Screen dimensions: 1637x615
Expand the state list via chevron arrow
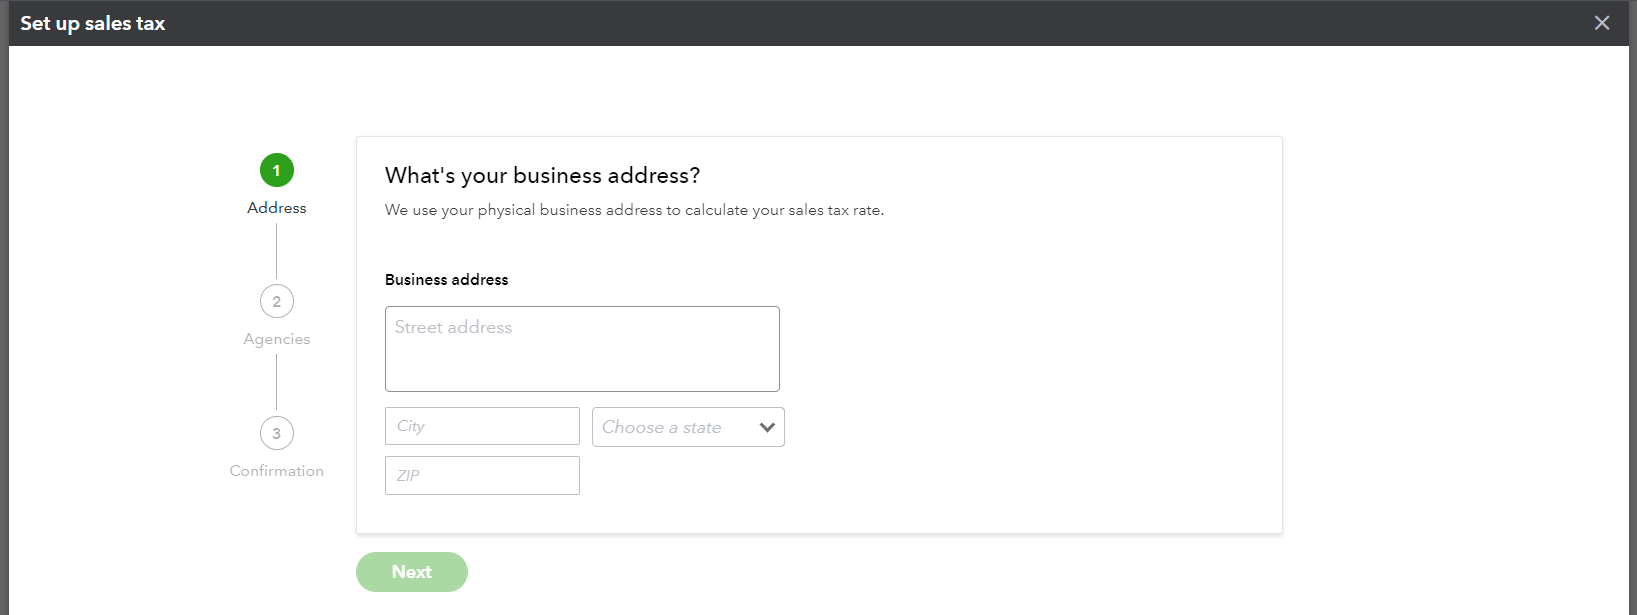tap(767, 427)
